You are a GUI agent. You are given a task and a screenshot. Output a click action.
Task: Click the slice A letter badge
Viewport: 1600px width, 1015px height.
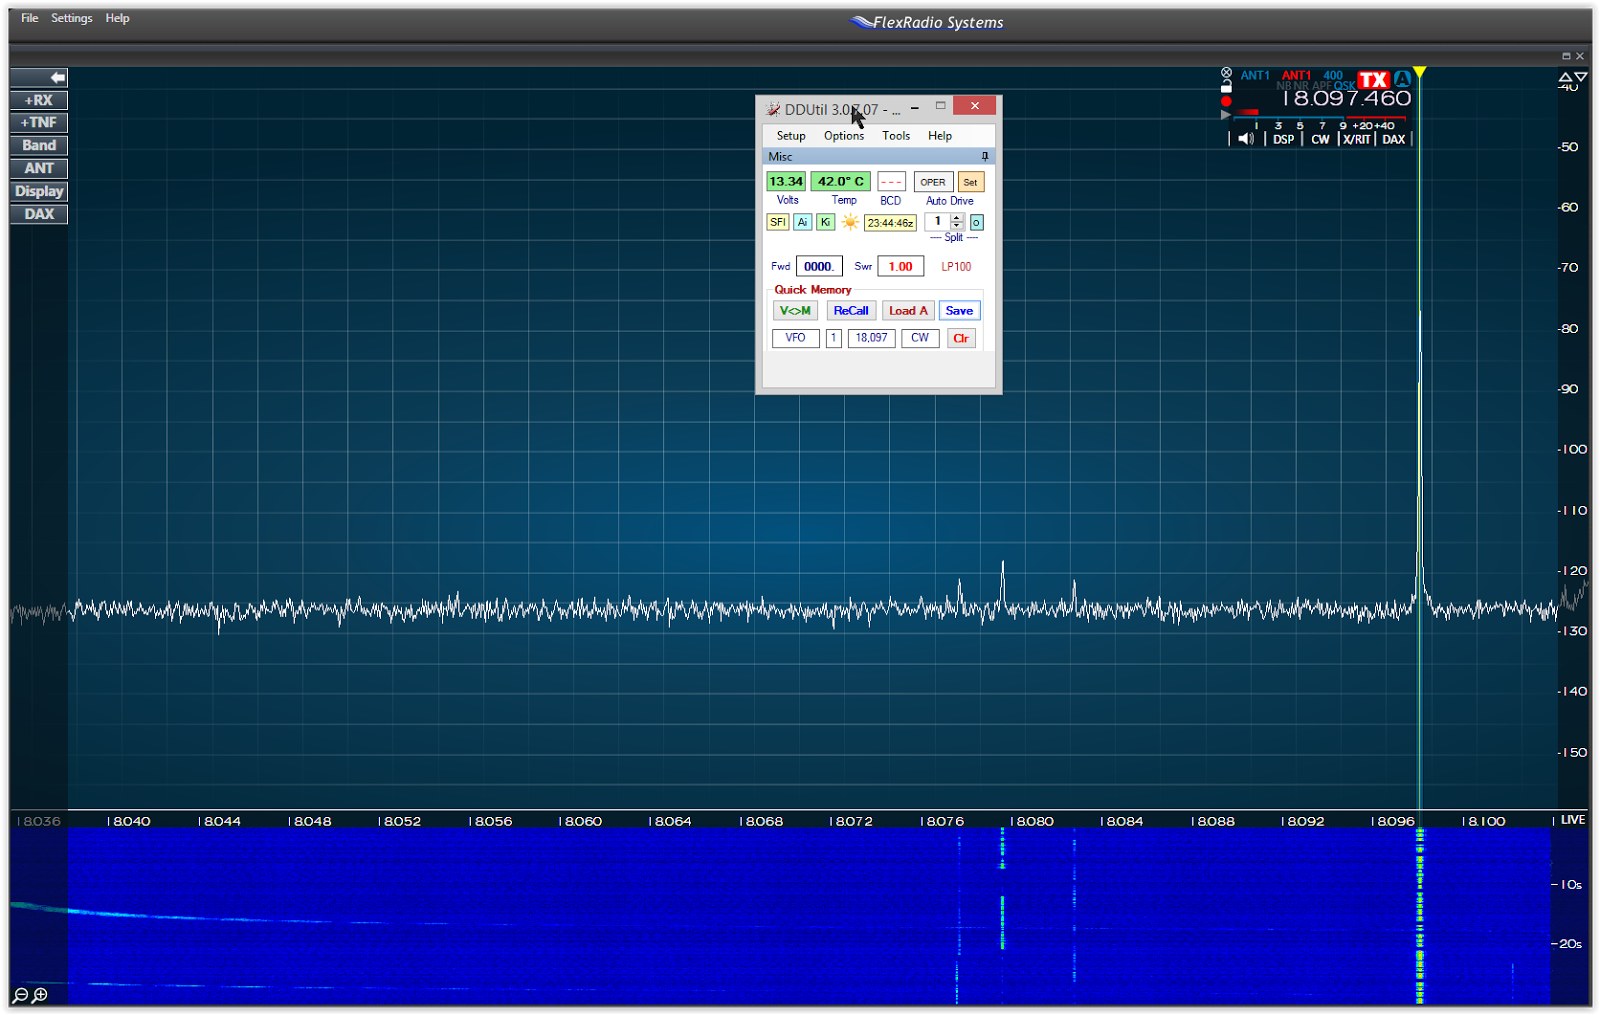pos(1402,79)
